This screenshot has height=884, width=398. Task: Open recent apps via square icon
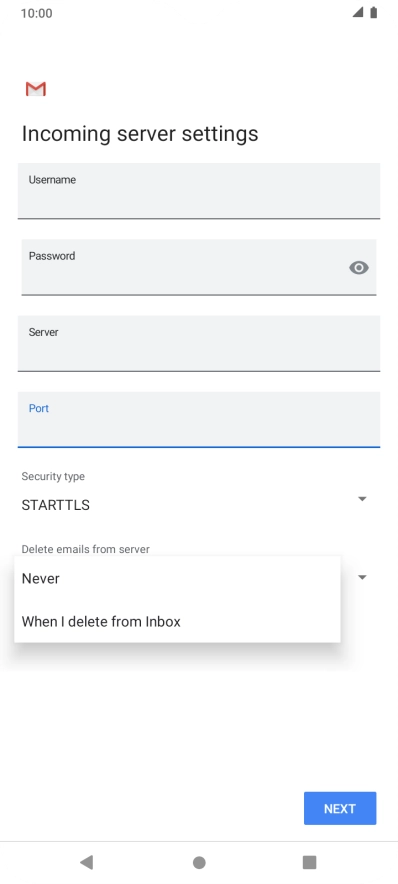[309, 862]
